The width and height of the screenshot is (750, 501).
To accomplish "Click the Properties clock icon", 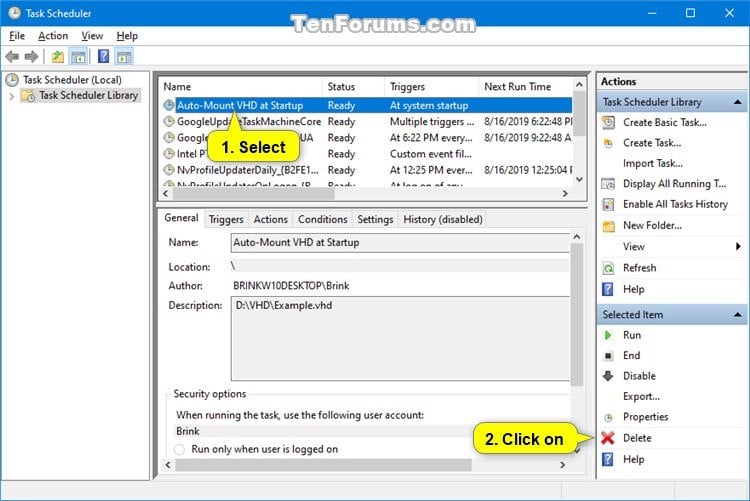I will click(608, 417).
